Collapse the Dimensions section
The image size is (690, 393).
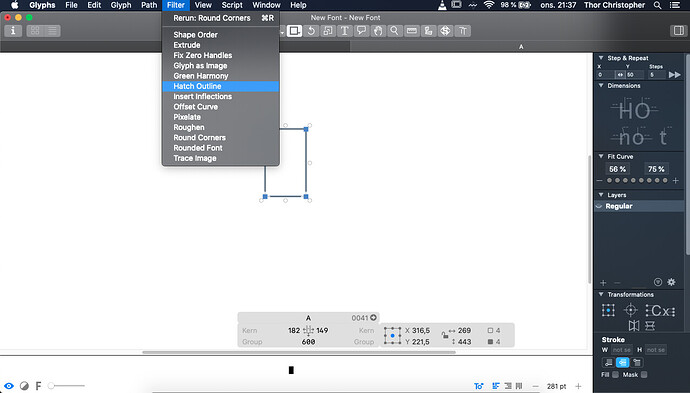(x=601, y=85)
